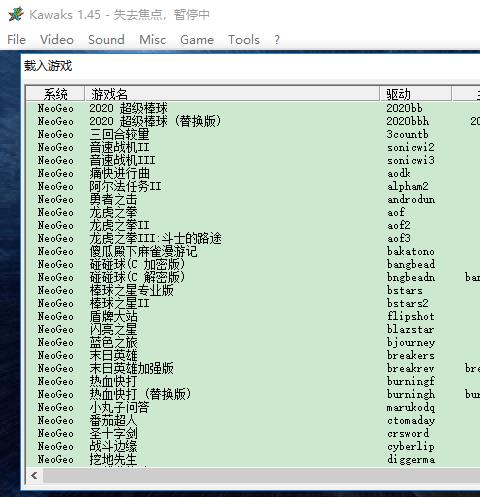Click the blazstar driver cell
The image size is (480, 497).
(x=411, y=329)
